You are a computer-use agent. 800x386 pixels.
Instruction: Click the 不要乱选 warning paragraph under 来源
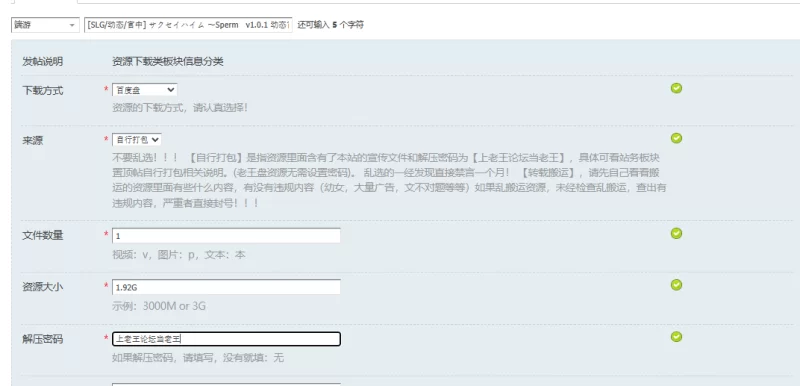[x=389, y=180]
